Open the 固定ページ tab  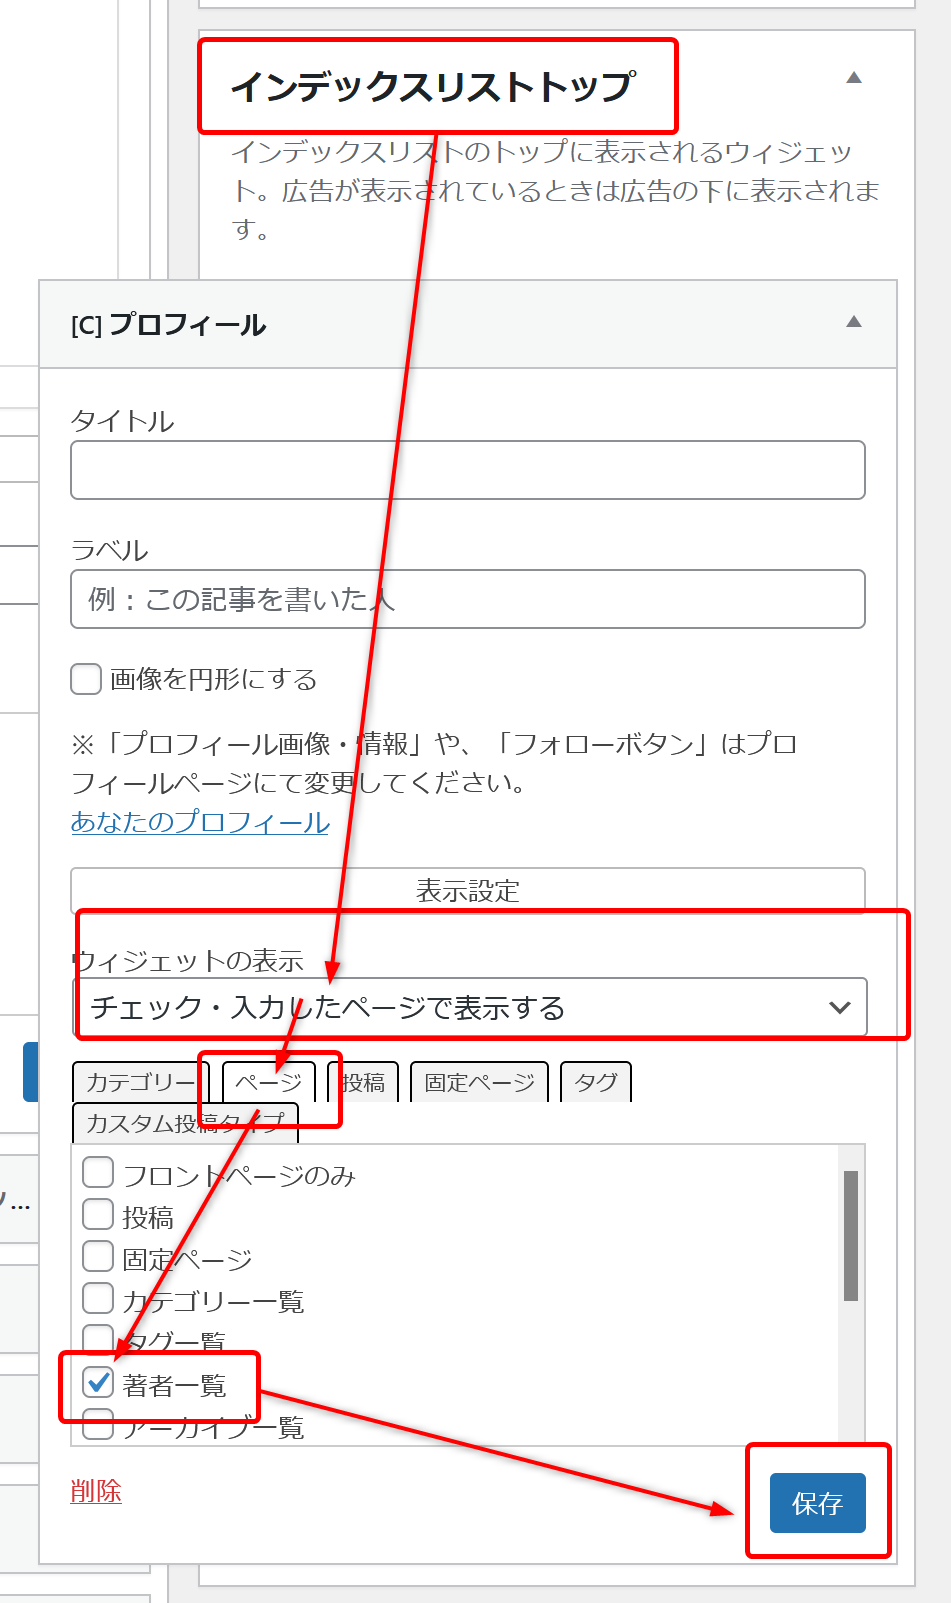click(x=479, y=1082)
